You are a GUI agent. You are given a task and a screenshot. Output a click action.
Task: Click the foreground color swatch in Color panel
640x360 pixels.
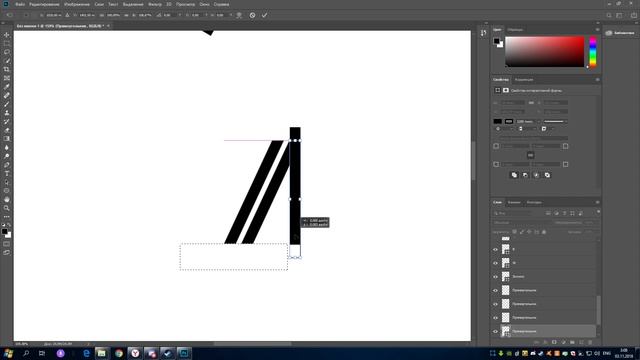click(496, 41)
